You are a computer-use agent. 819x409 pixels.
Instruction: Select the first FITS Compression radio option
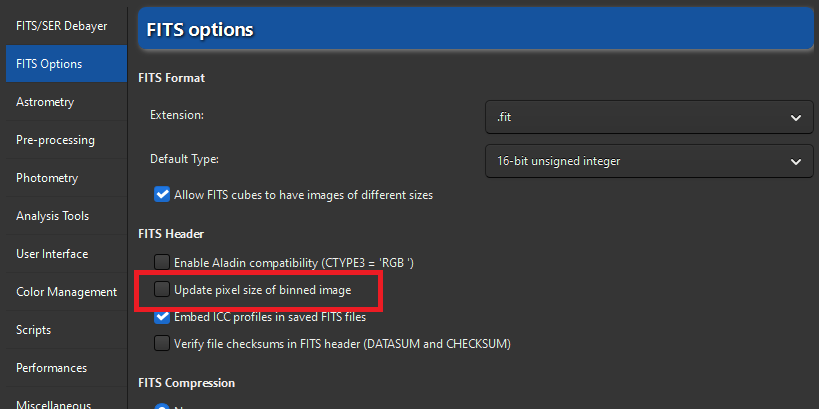pos(162,405)
